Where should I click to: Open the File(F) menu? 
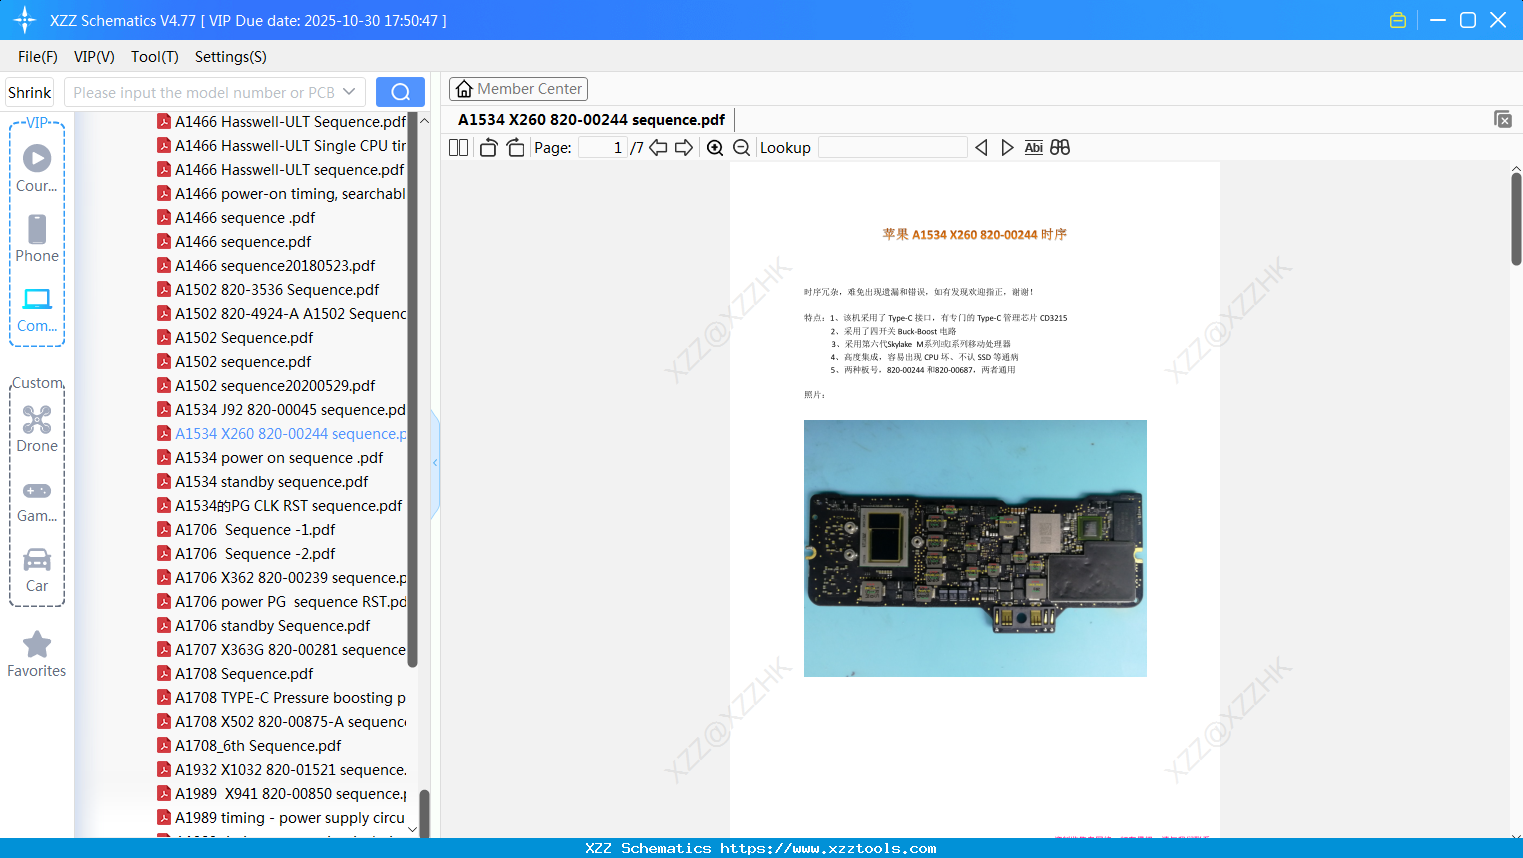tap(38, 57)
